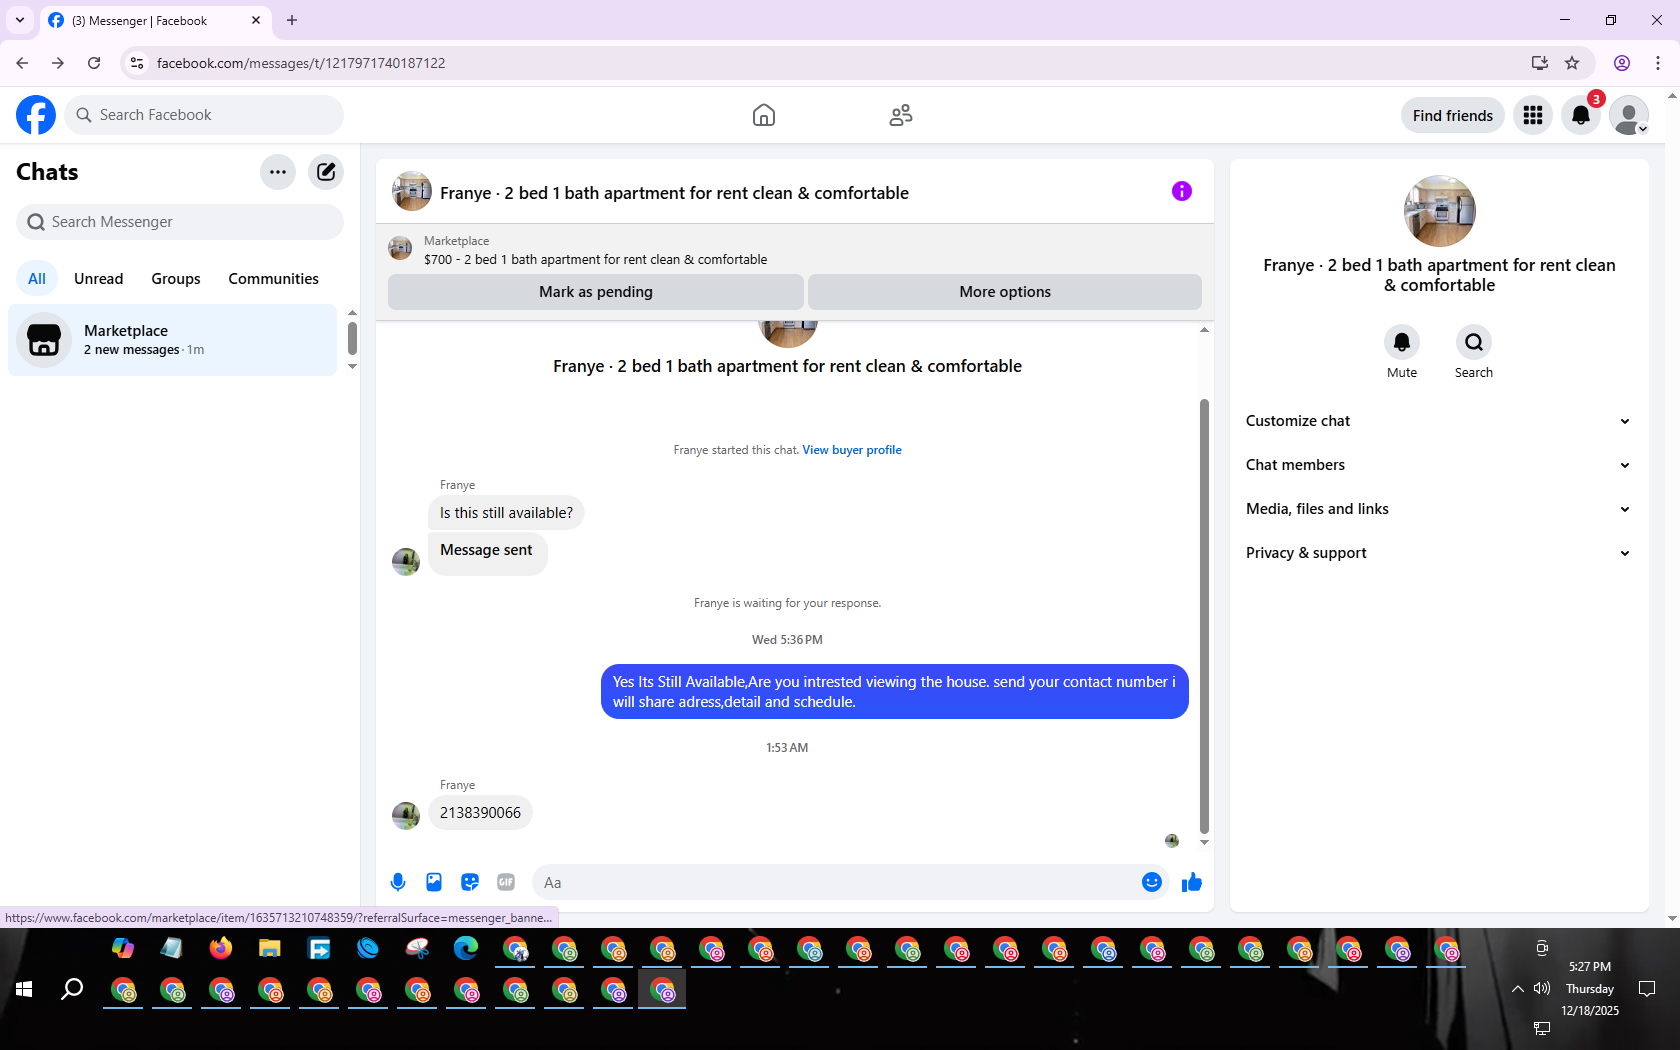Image resolution: width=1680 pixels, height=1050 pixels.
Task: Focus the Search Messenger field
Action: click(x=180, y=222)
